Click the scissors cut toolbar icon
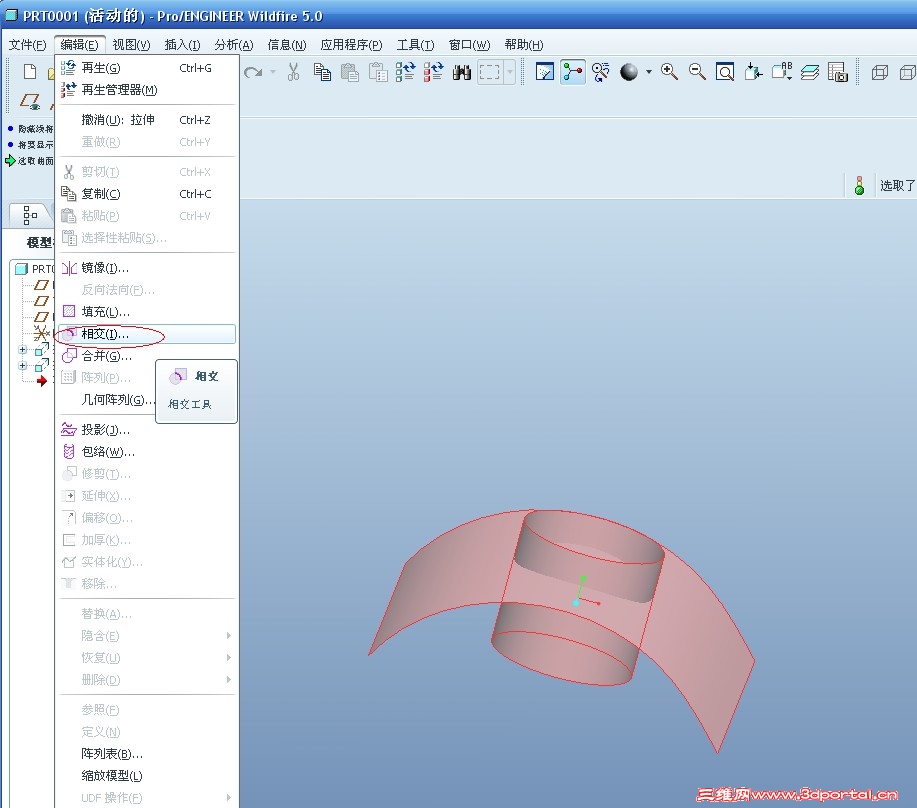Image resolution: width=917 pixels, height=808 pixels. point(293,72)
